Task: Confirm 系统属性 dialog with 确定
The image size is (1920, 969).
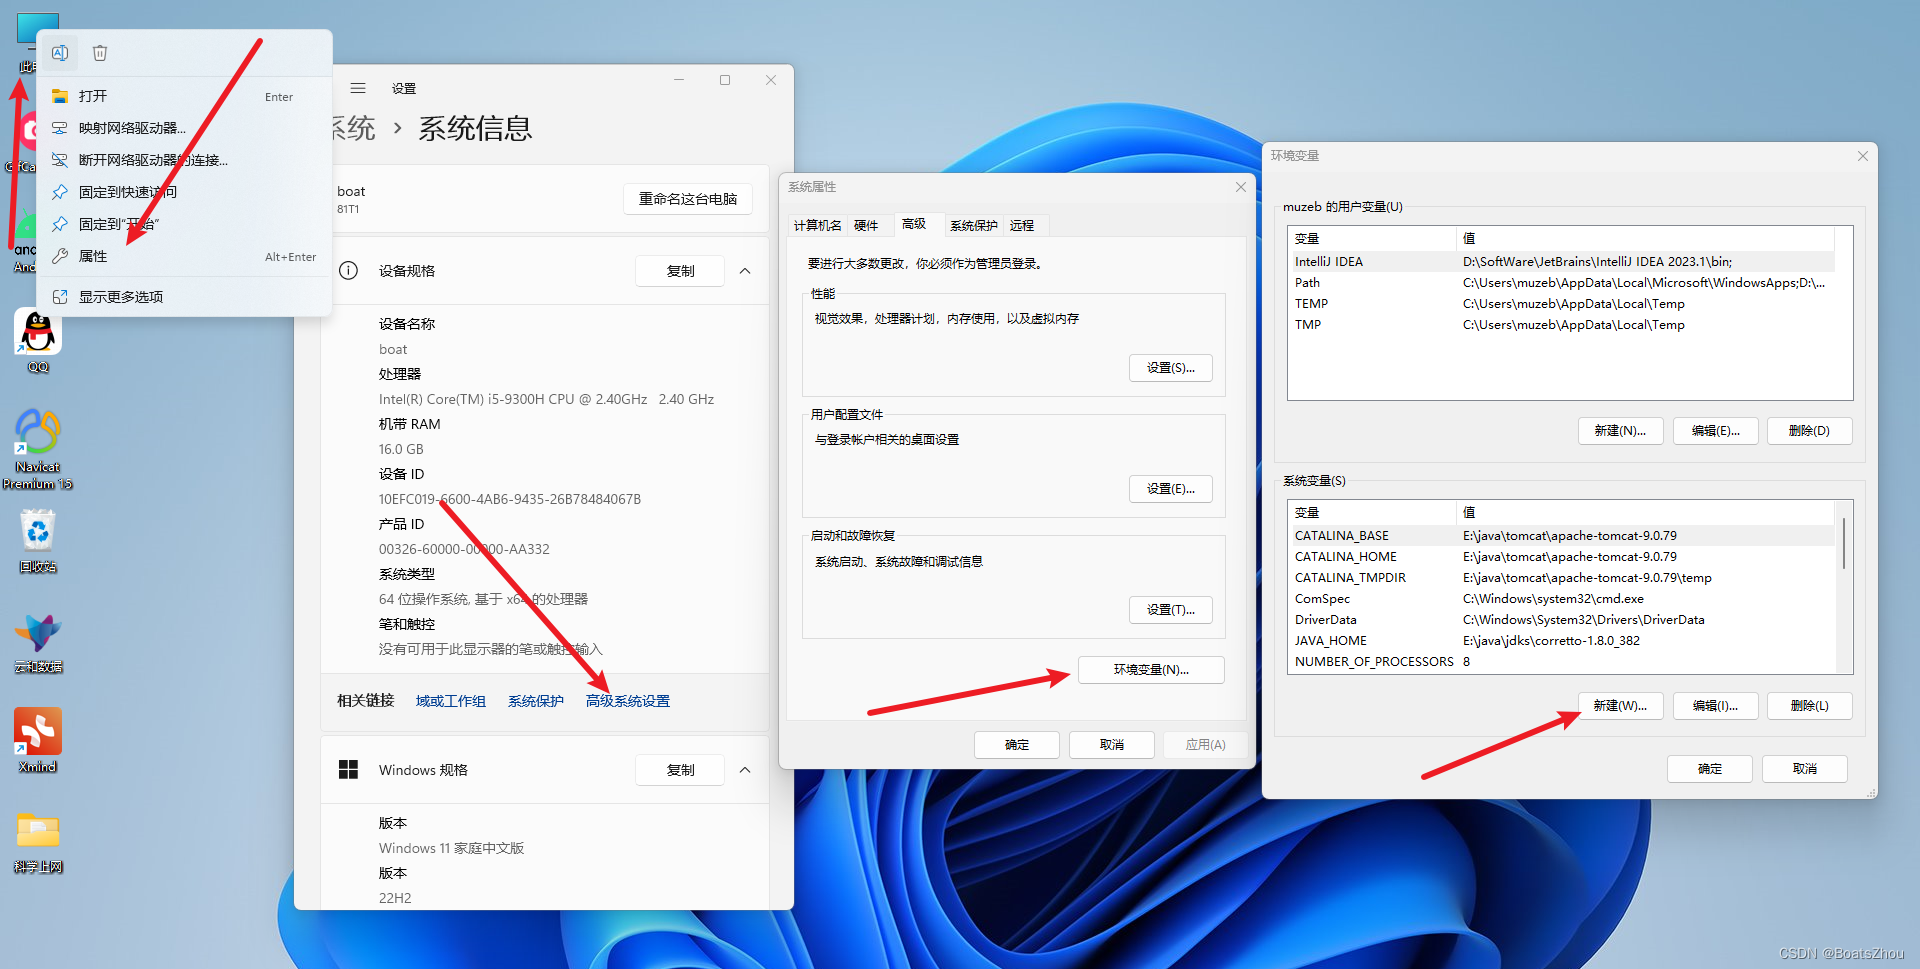Action: coord(1017,745)
